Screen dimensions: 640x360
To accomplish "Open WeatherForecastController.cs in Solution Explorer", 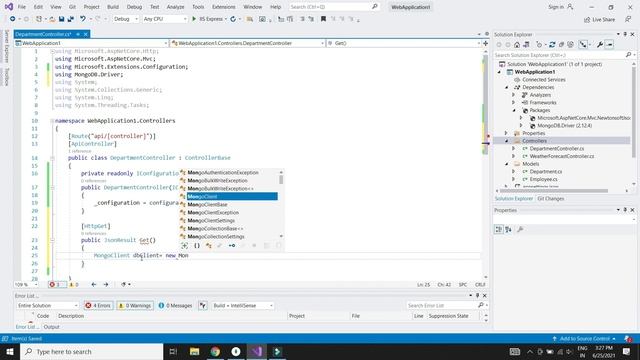I will (562, 156).
